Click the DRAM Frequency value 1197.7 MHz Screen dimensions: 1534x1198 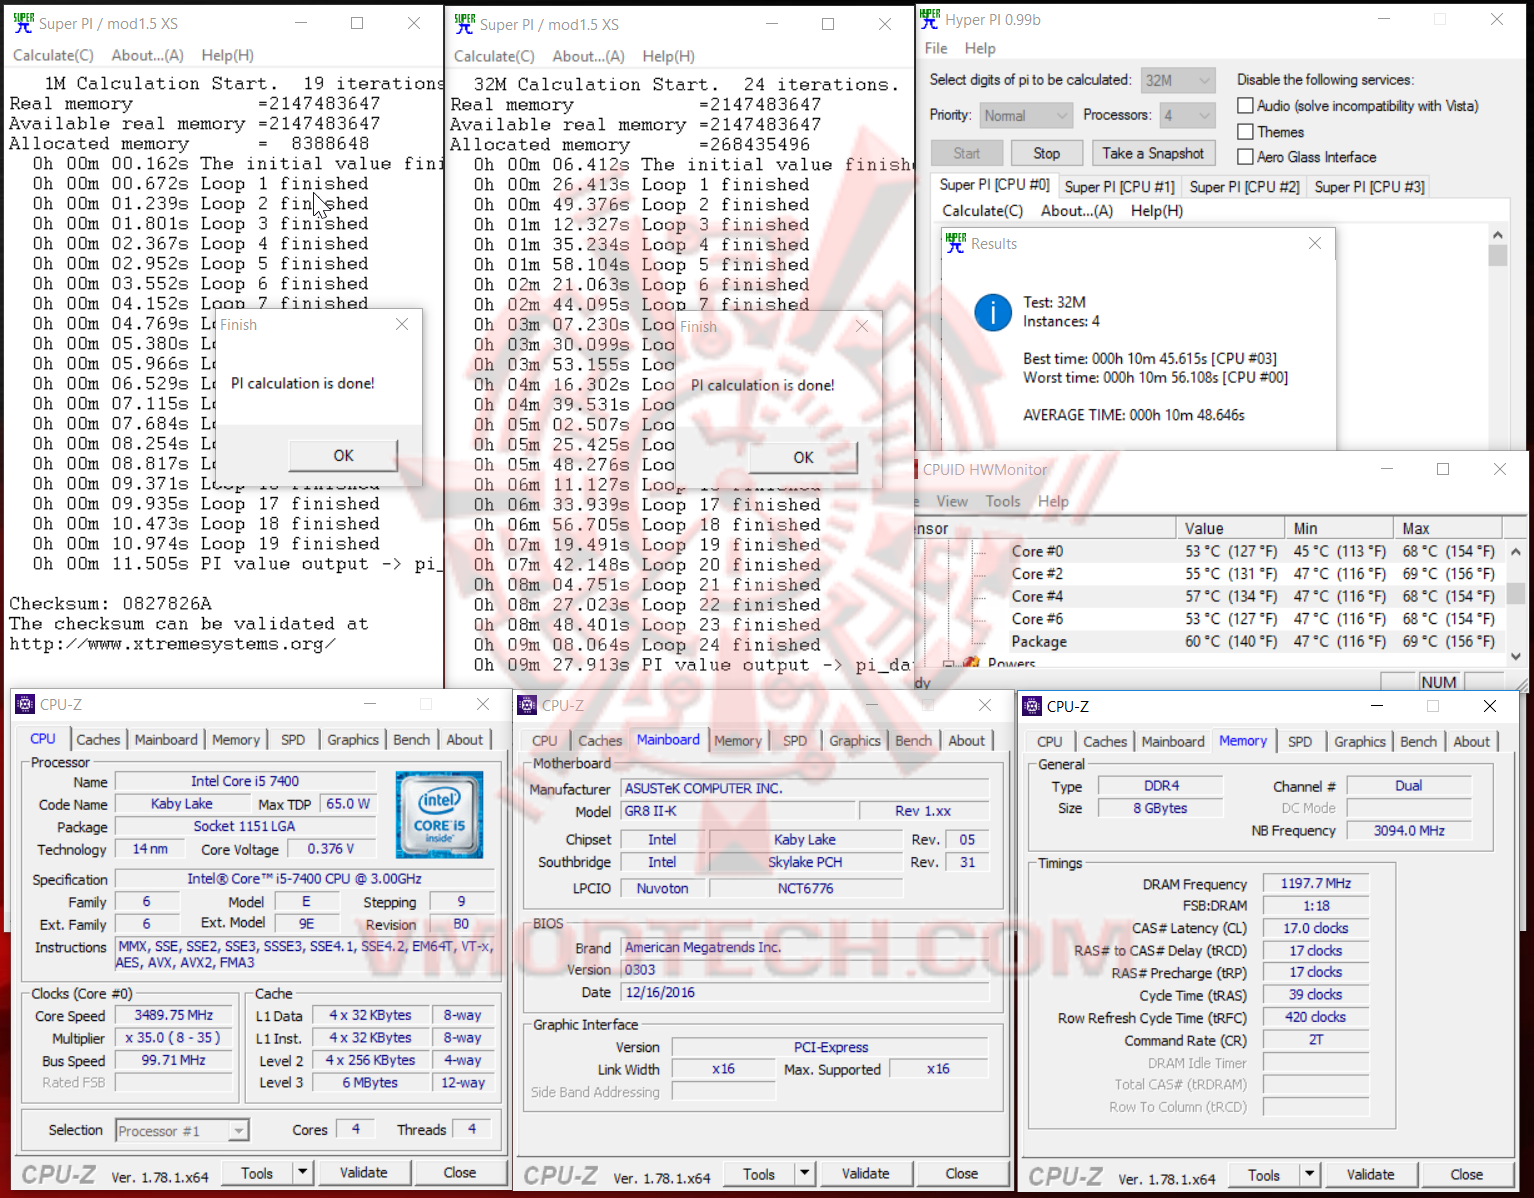click(1316, 884)
